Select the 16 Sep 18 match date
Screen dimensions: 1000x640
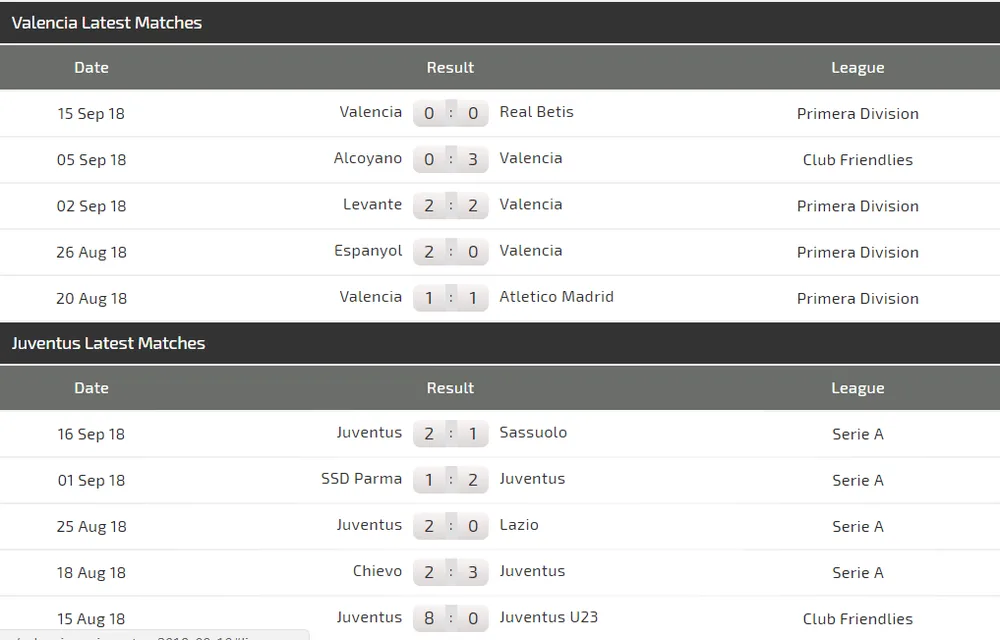(x=91, y=434)
